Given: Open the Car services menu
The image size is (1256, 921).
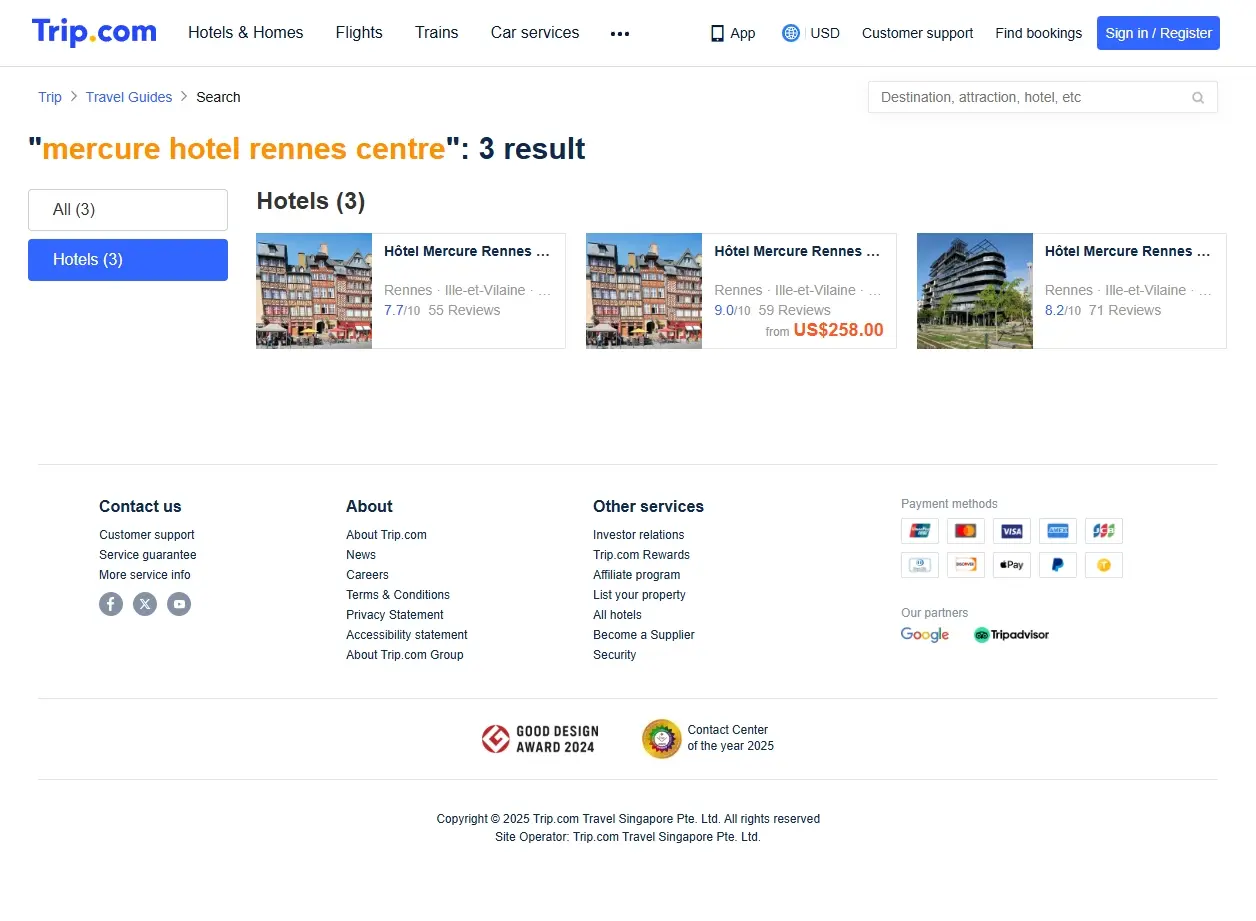Looking at the screenshot, I should [x=535, y=33].
